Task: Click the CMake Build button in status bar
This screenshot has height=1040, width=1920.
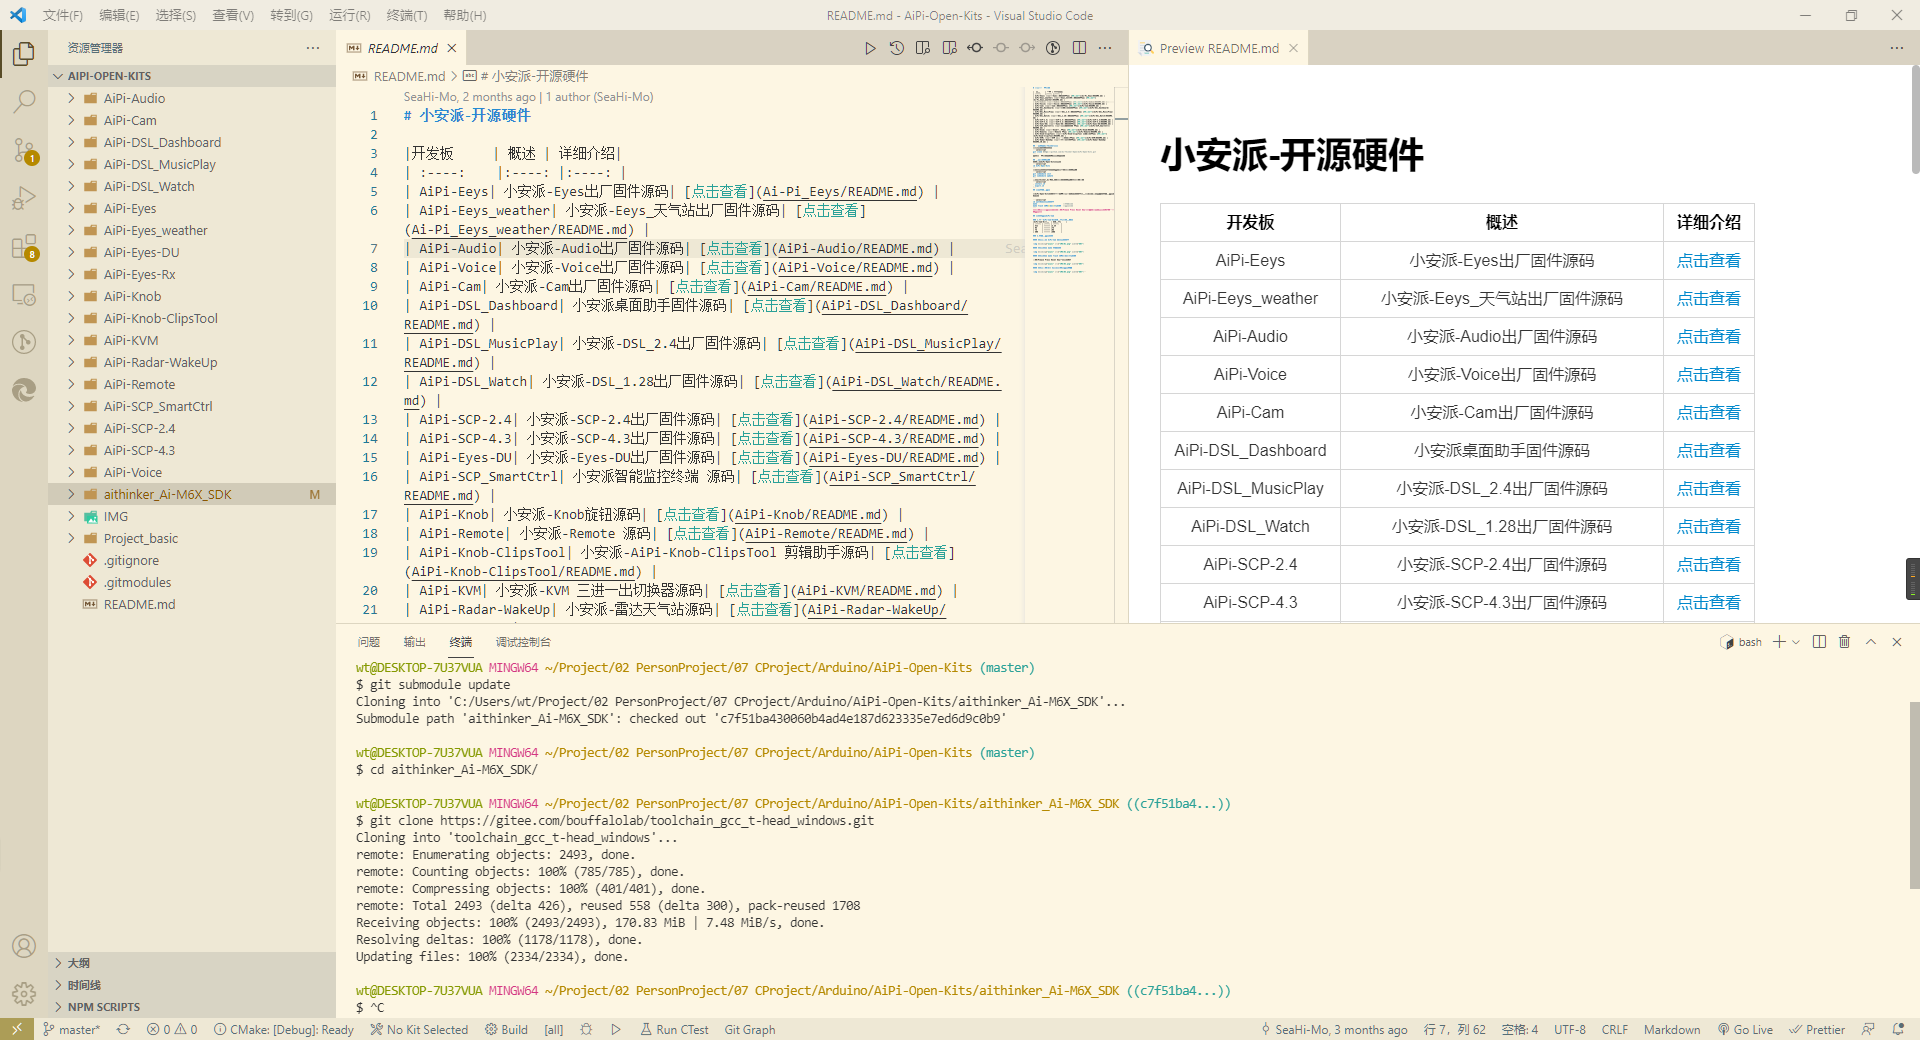Action: [x=506, y=1029]
